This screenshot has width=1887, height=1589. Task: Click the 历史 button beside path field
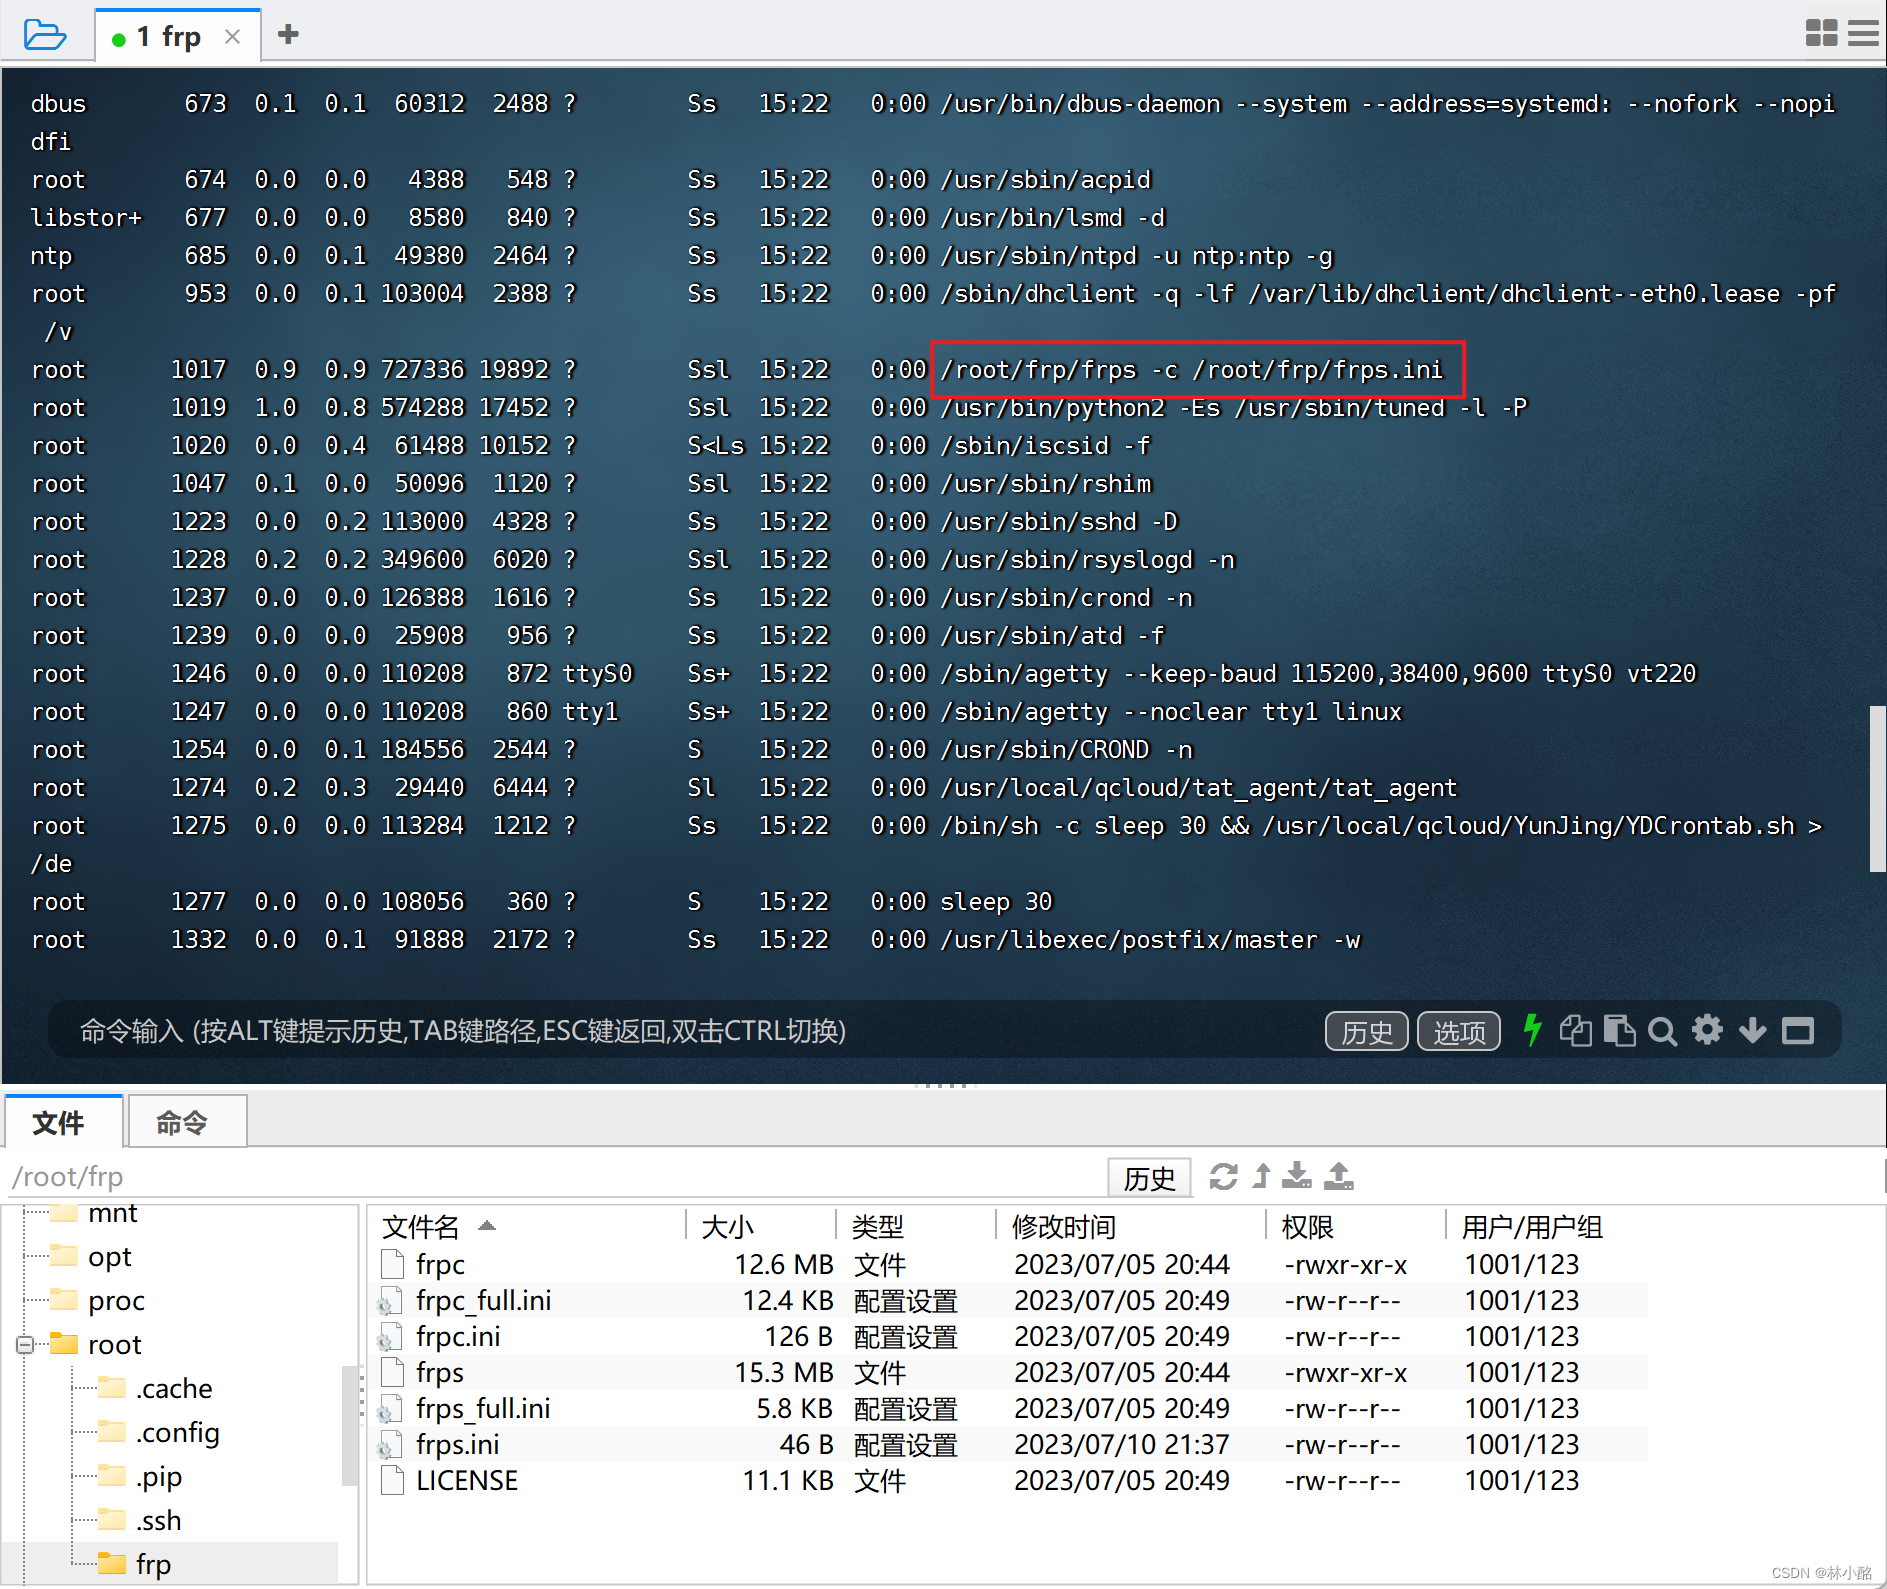(x=1149, y=1177)
